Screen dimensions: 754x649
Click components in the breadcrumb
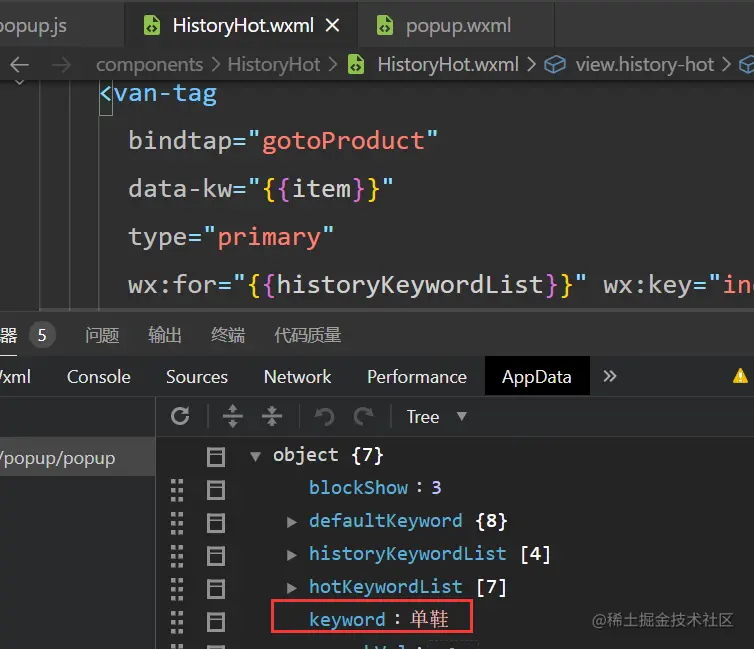click(x=149, y=64)
